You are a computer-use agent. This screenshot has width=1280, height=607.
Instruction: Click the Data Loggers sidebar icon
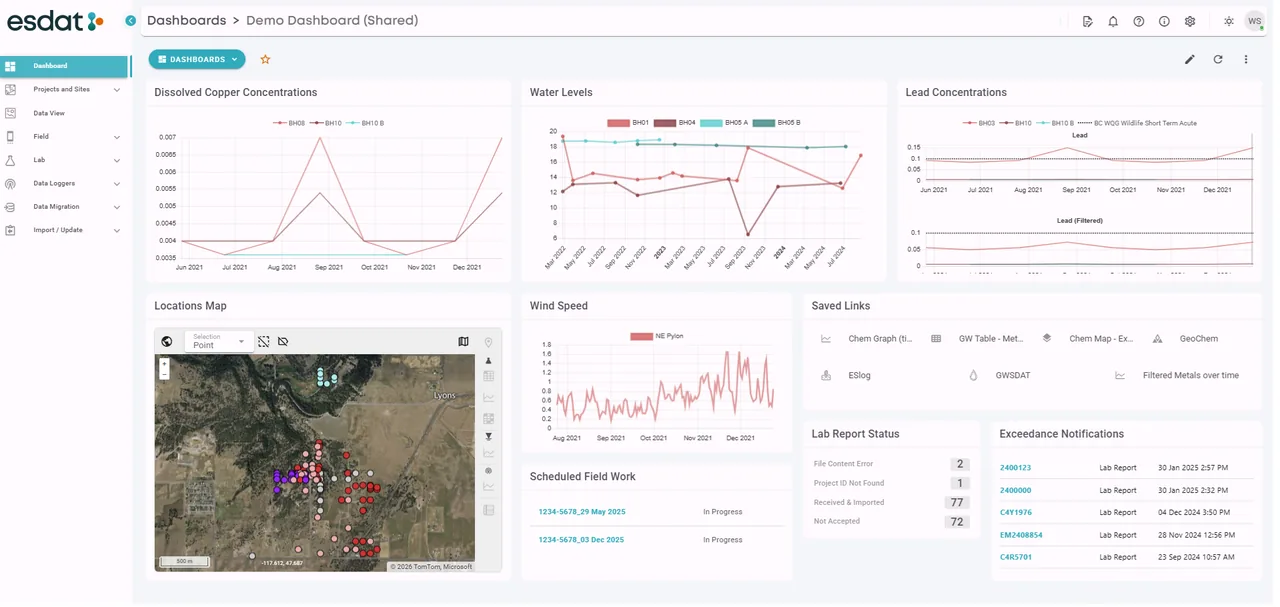coord(10,184)
